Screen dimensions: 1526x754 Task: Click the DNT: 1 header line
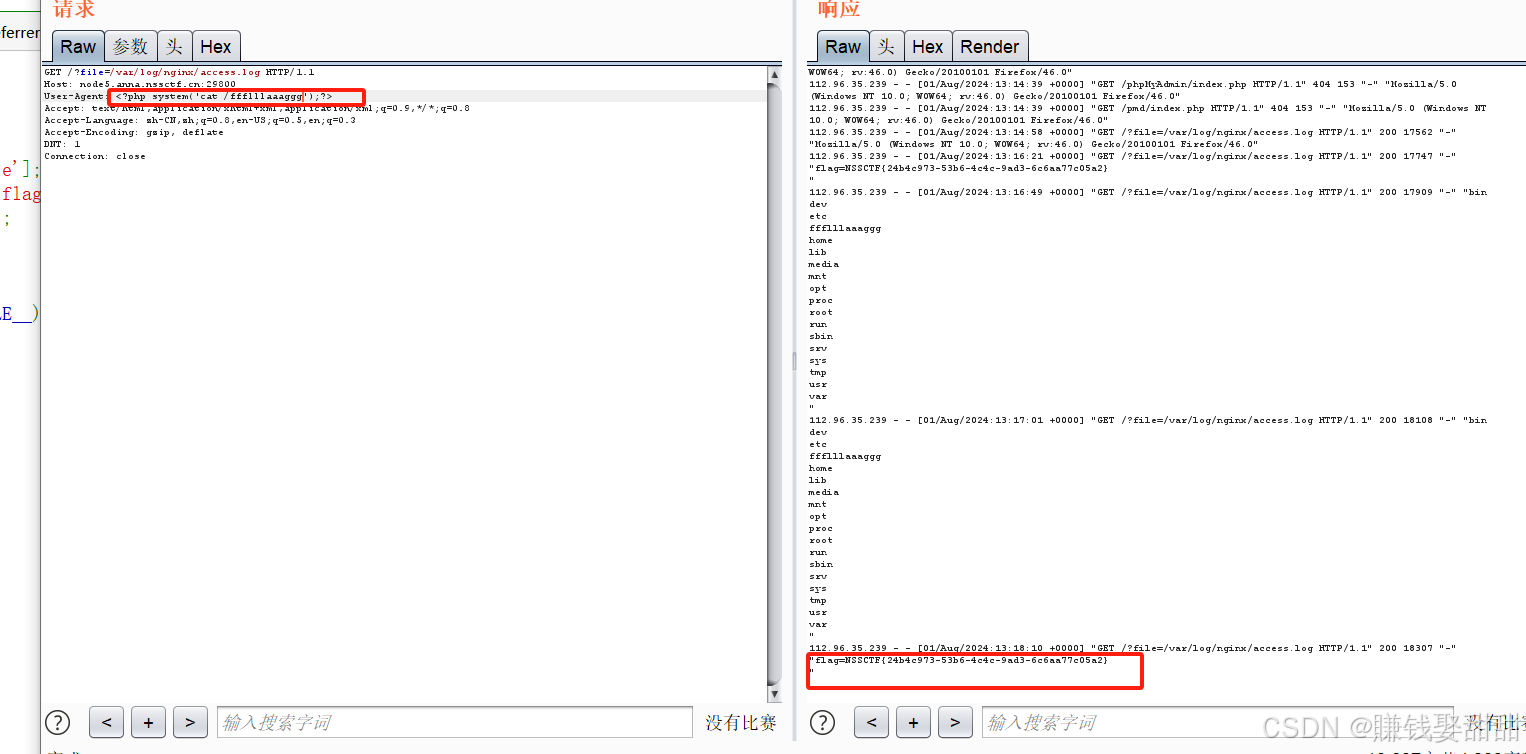pos(62,144)
